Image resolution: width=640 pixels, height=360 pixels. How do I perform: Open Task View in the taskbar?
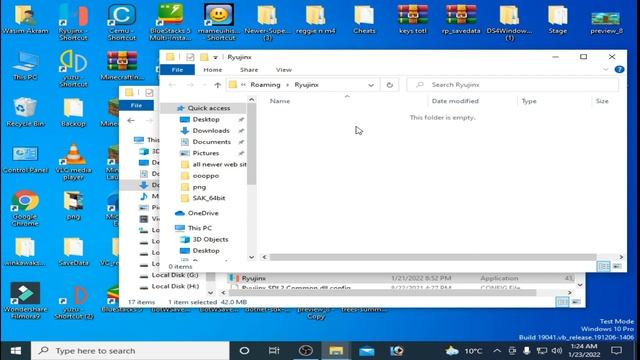click(274, 351)
